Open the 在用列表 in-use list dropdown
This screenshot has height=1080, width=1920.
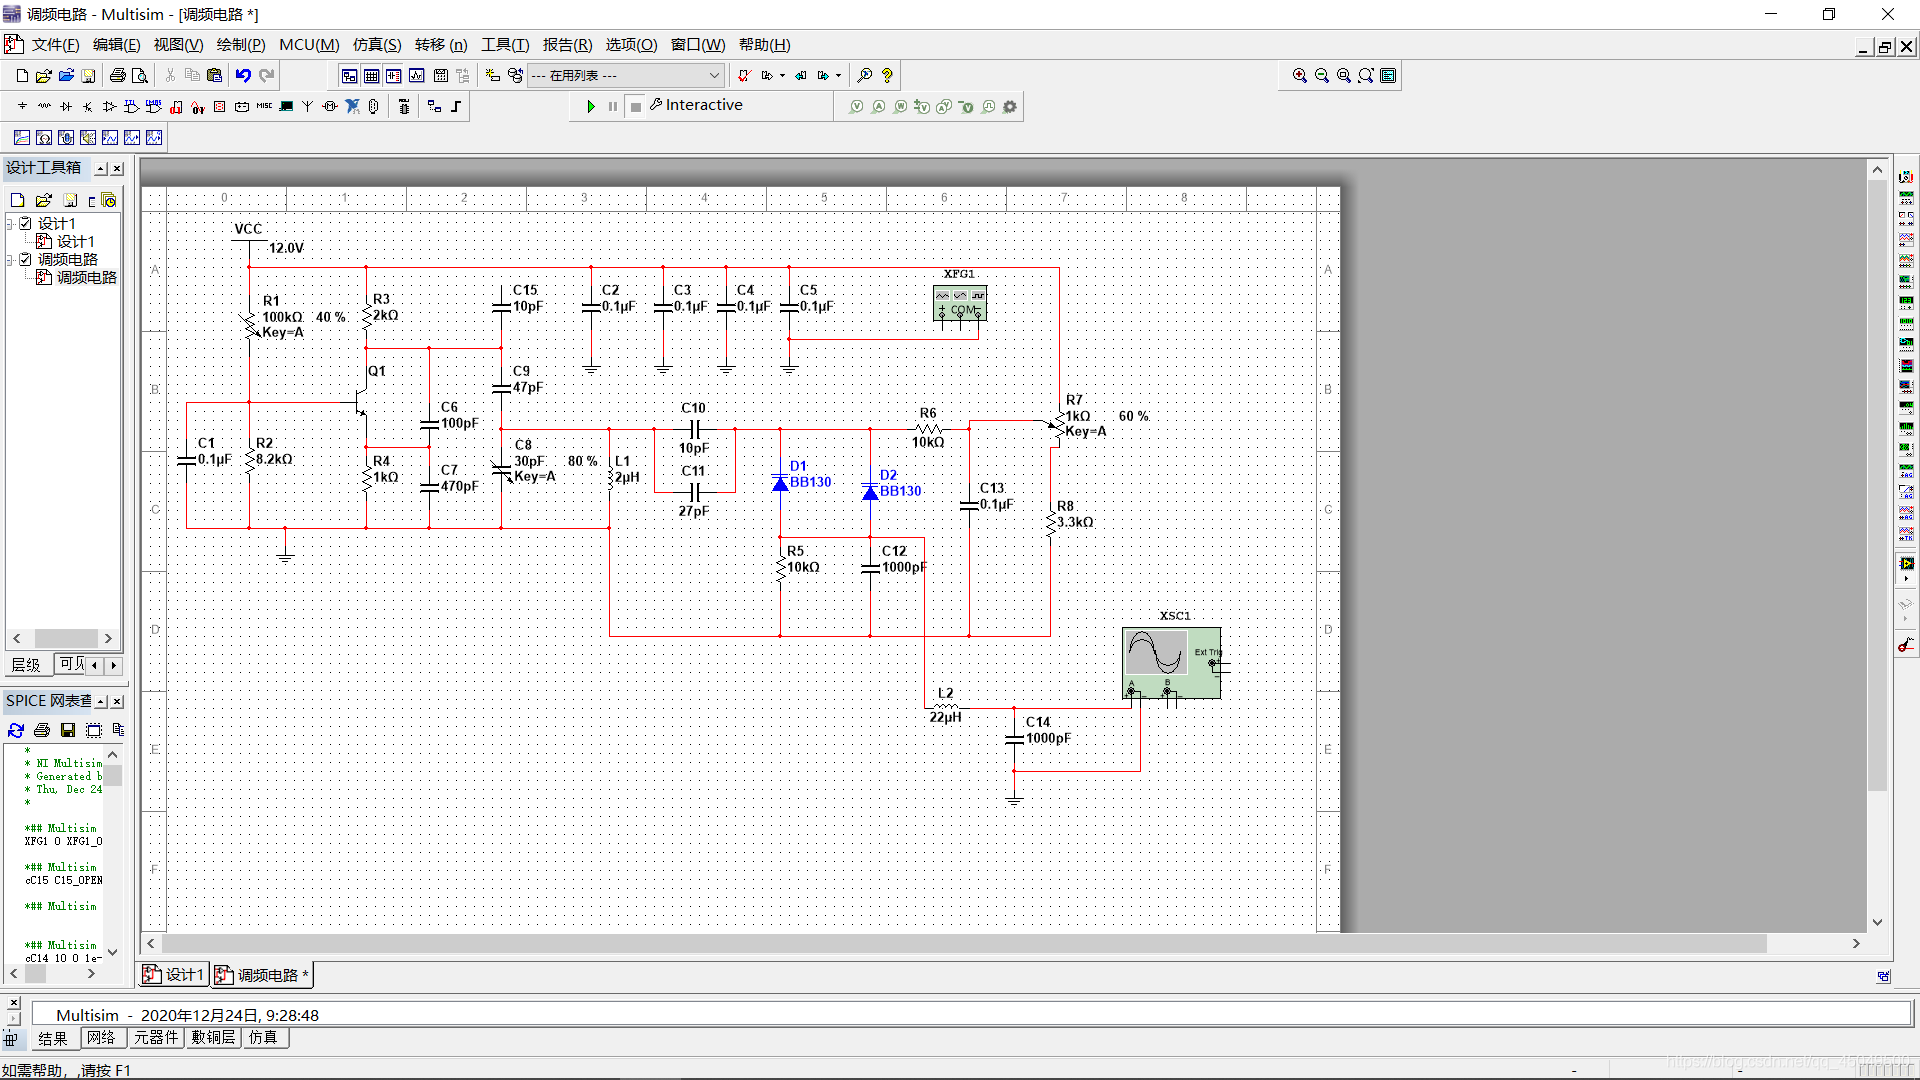(714, 75)
